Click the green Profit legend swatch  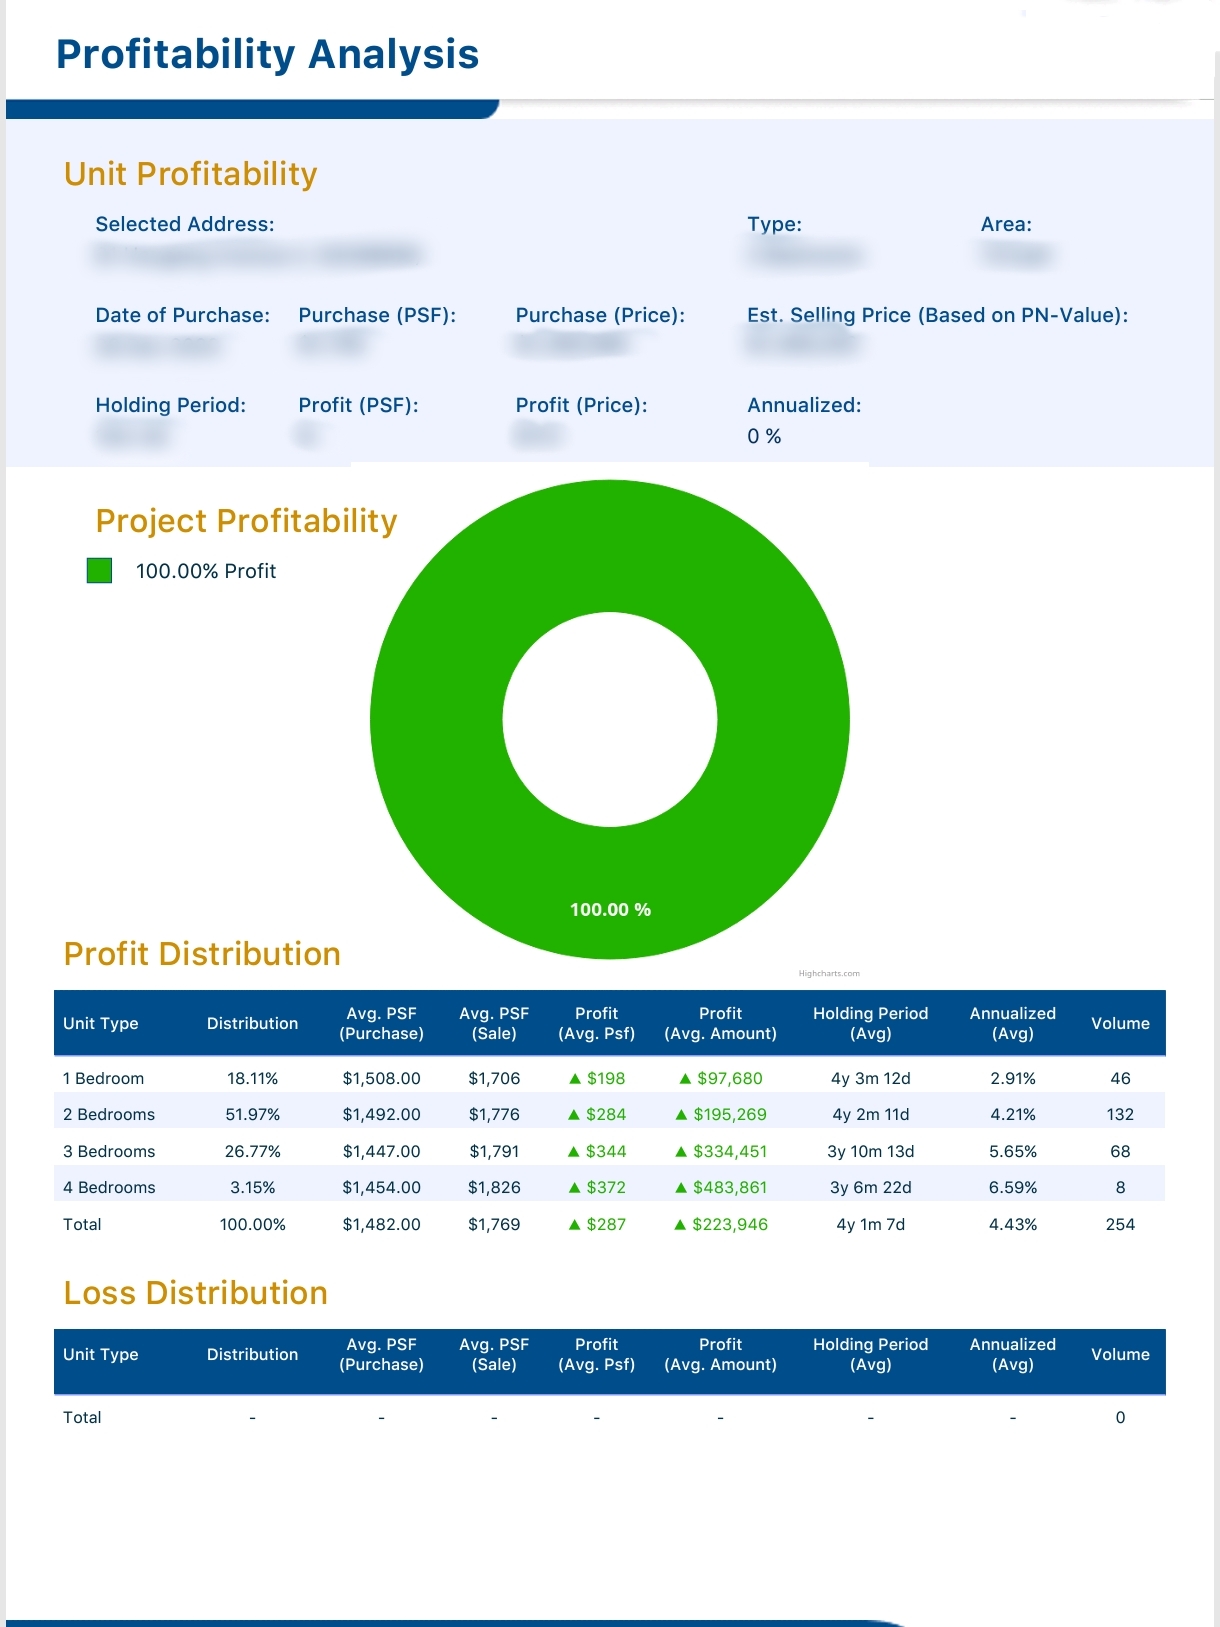pos(99,571)
